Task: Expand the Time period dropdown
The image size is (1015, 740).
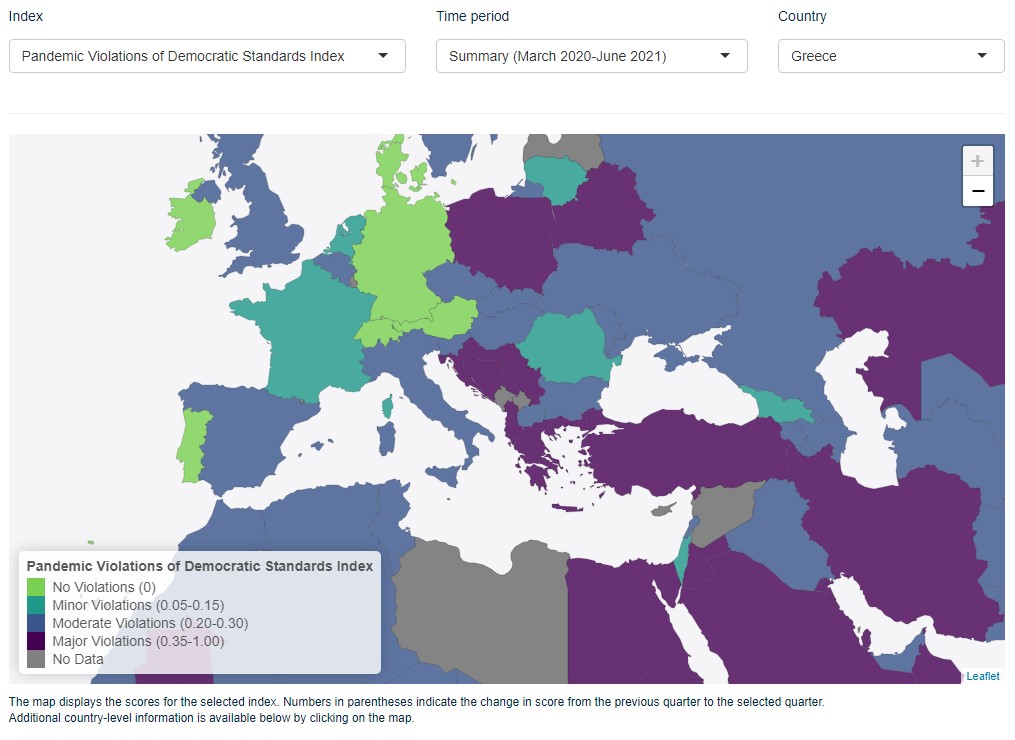Action: coord(592,56)
